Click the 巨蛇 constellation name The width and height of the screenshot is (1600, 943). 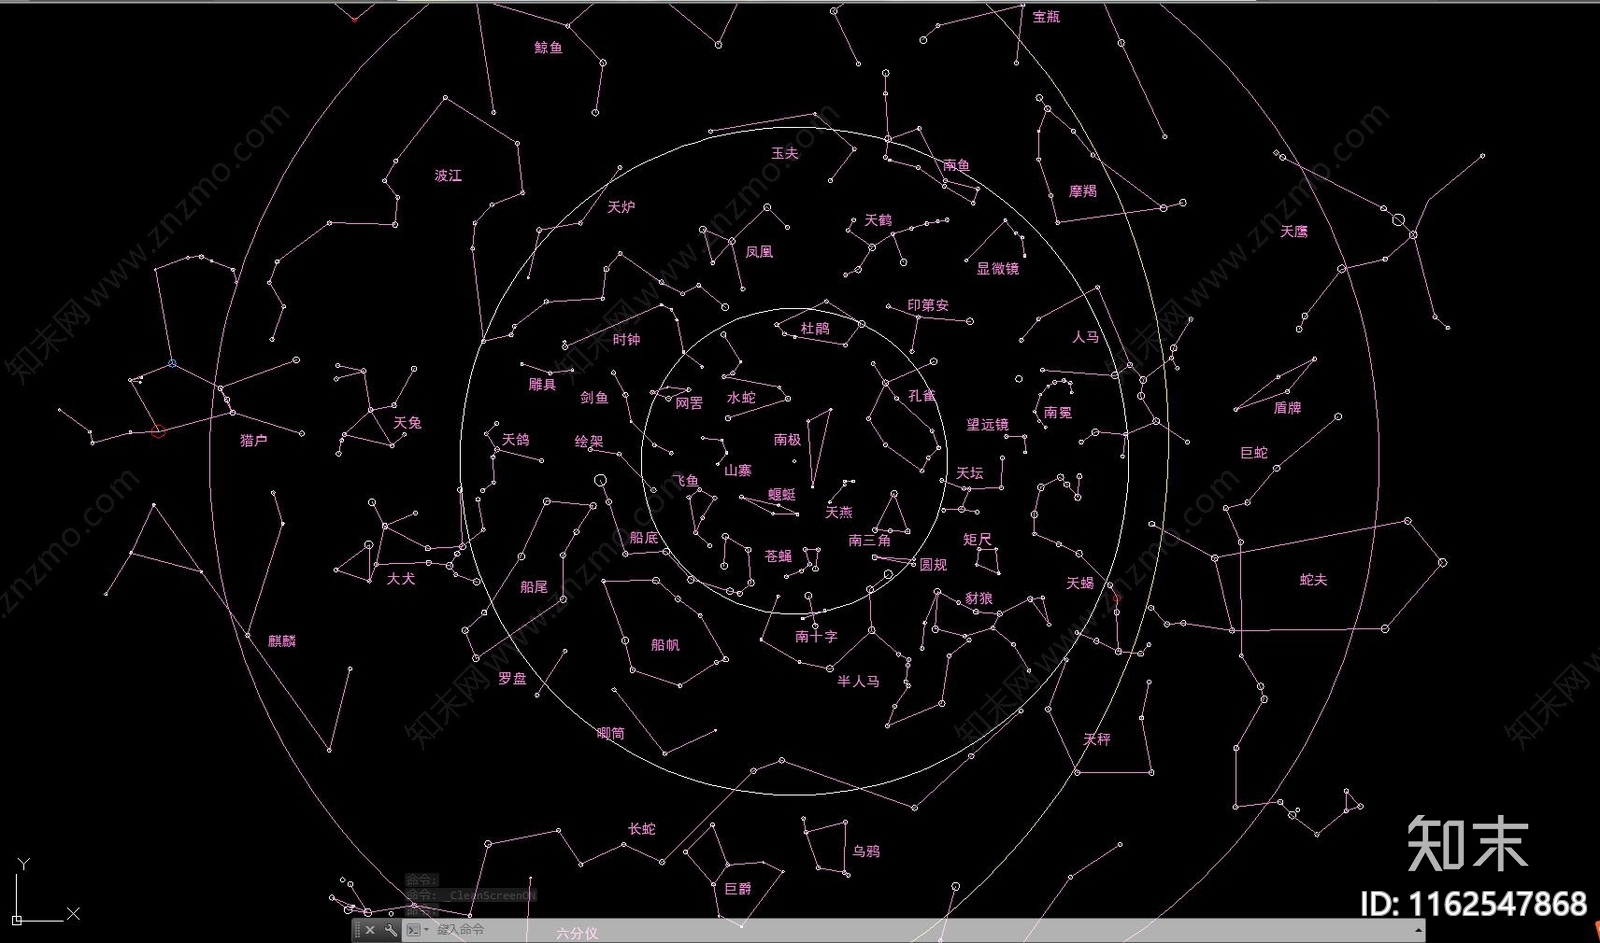coord(1254,453)
